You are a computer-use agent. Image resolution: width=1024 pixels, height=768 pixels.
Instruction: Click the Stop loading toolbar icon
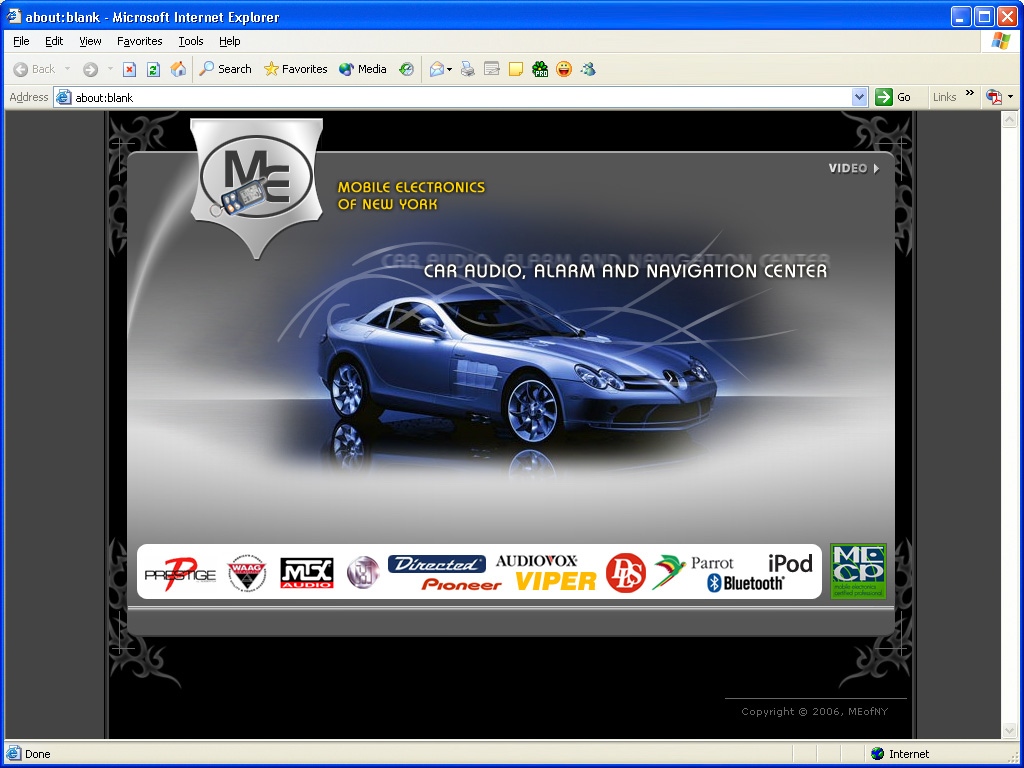click(129, 69)
